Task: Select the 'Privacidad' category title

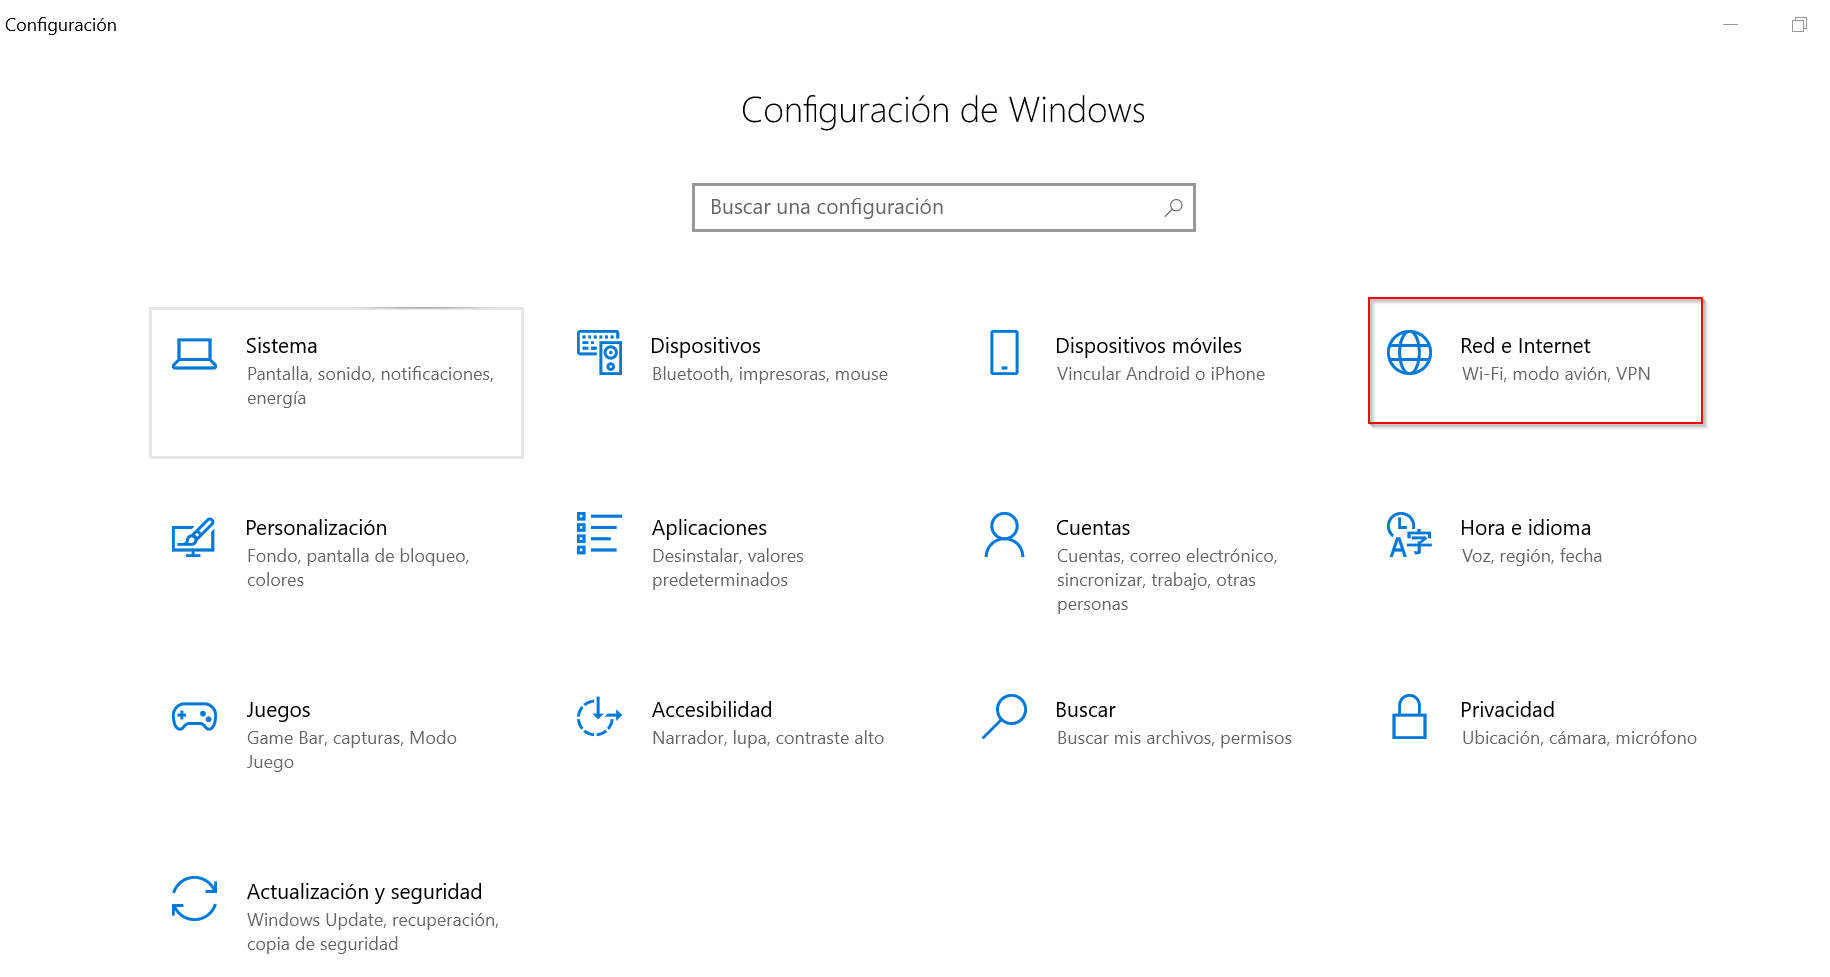Action: [1507, 710]
